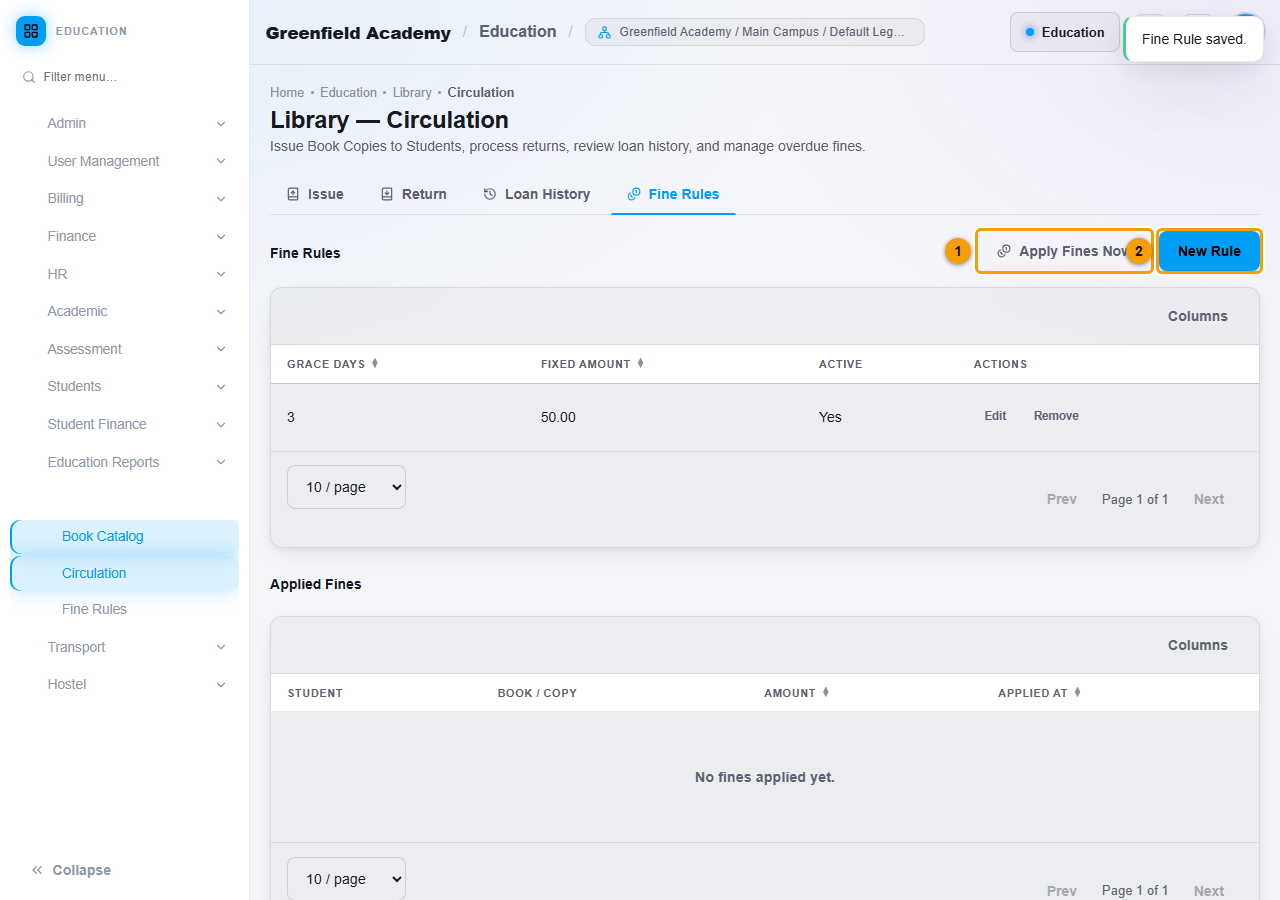
Task: Open Book Catalog in sidebar
Action: tap(124, 536)
